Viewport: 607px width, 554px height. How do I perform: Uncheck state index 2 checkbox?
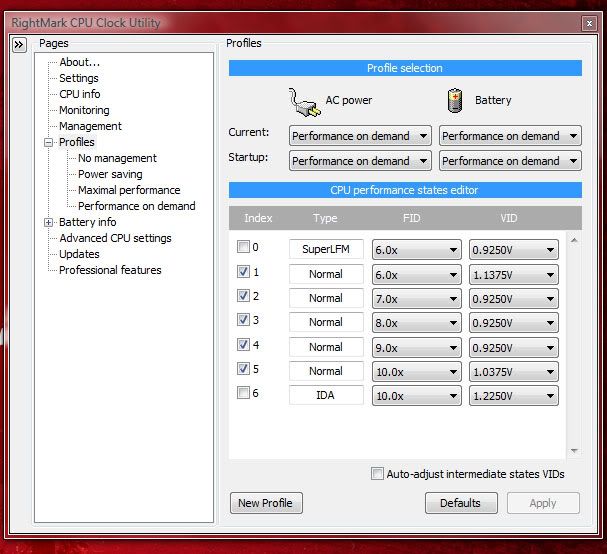pyautogui.click(x=243, y=296)
